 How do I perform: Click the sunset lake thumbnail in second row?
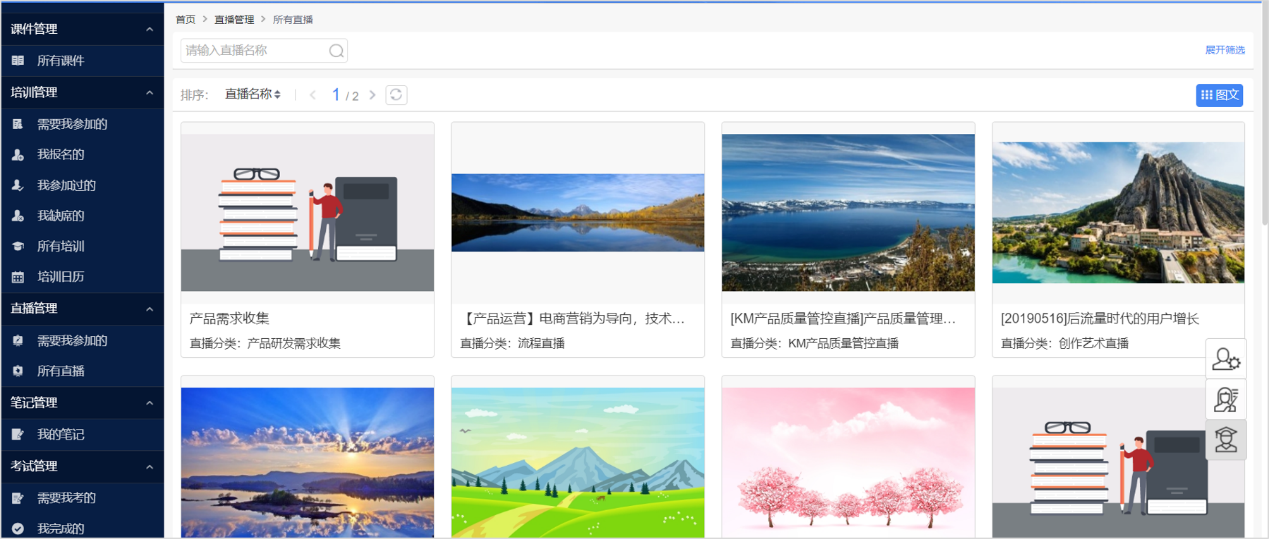coord(307,463)
